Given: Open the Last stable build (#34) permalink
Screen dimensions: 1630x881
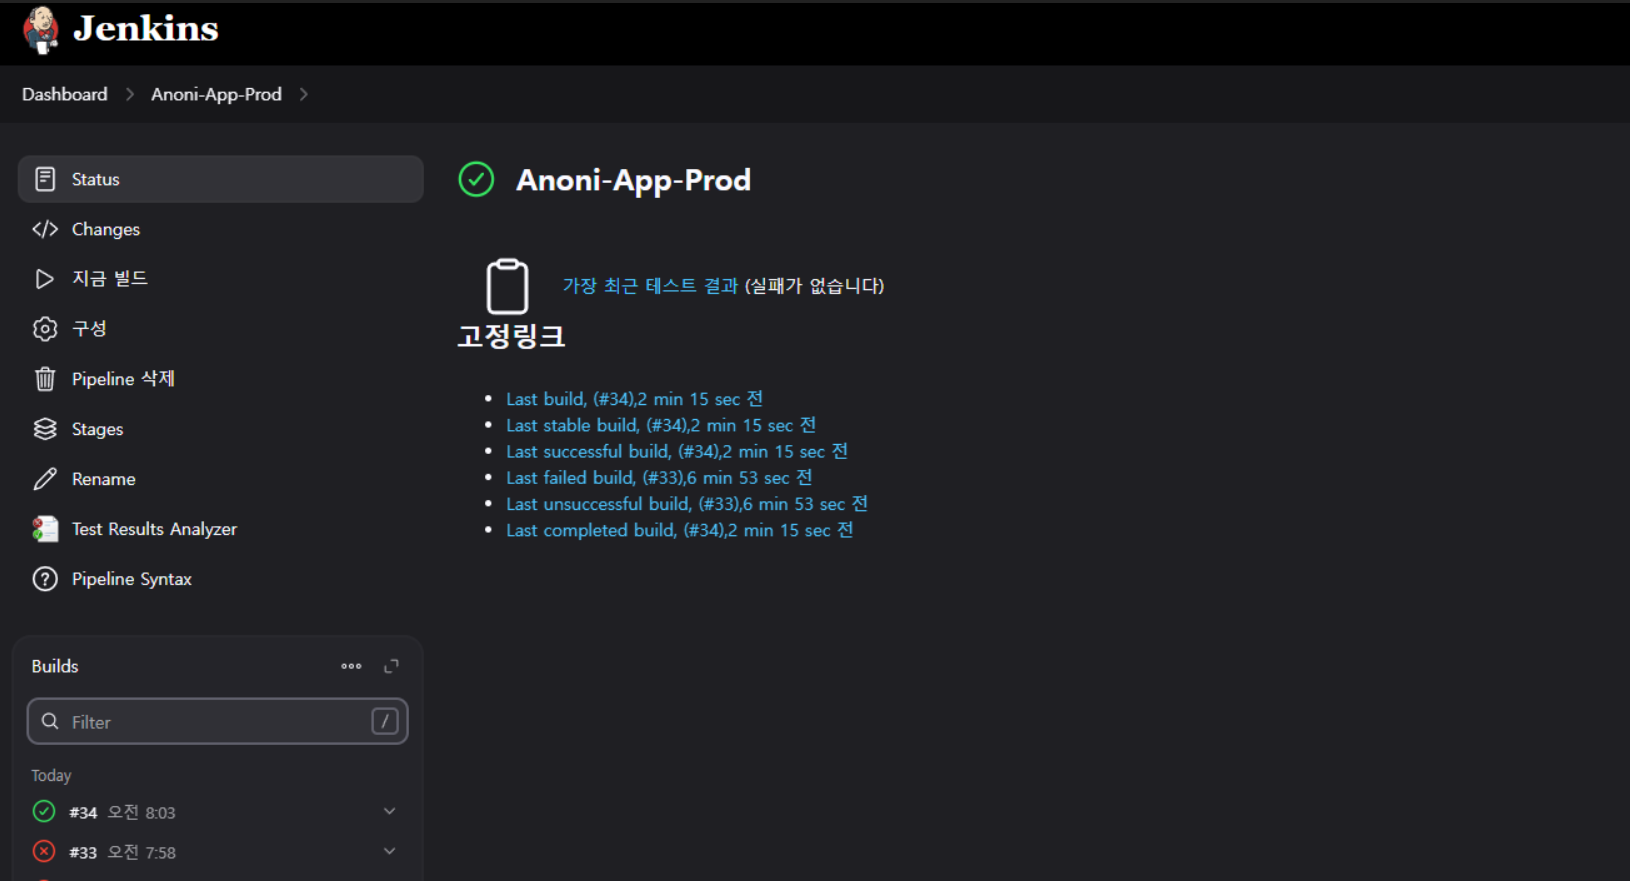Looking at the screenshot, I should 661,425.
